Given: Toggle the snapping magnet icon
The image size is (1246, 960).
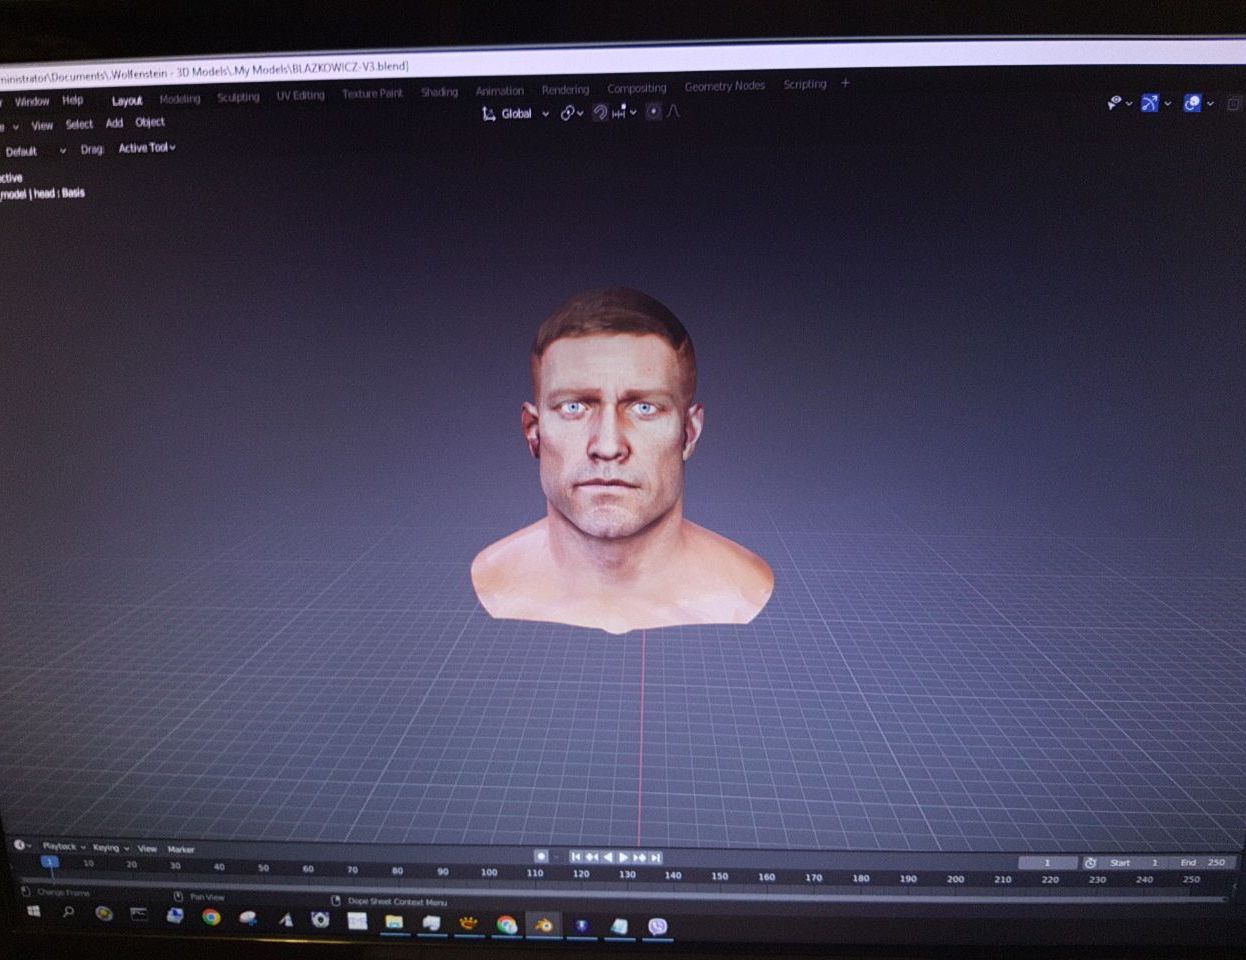Looking at the screenshot, I should click(x=600, y=112).
